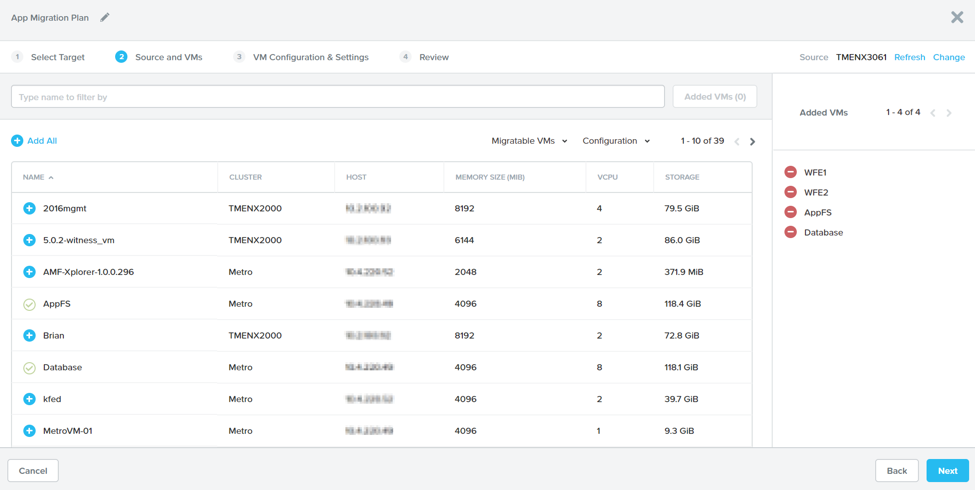Go to Review step
This screenshot has width=975, height=490.
tap(425, 57)
